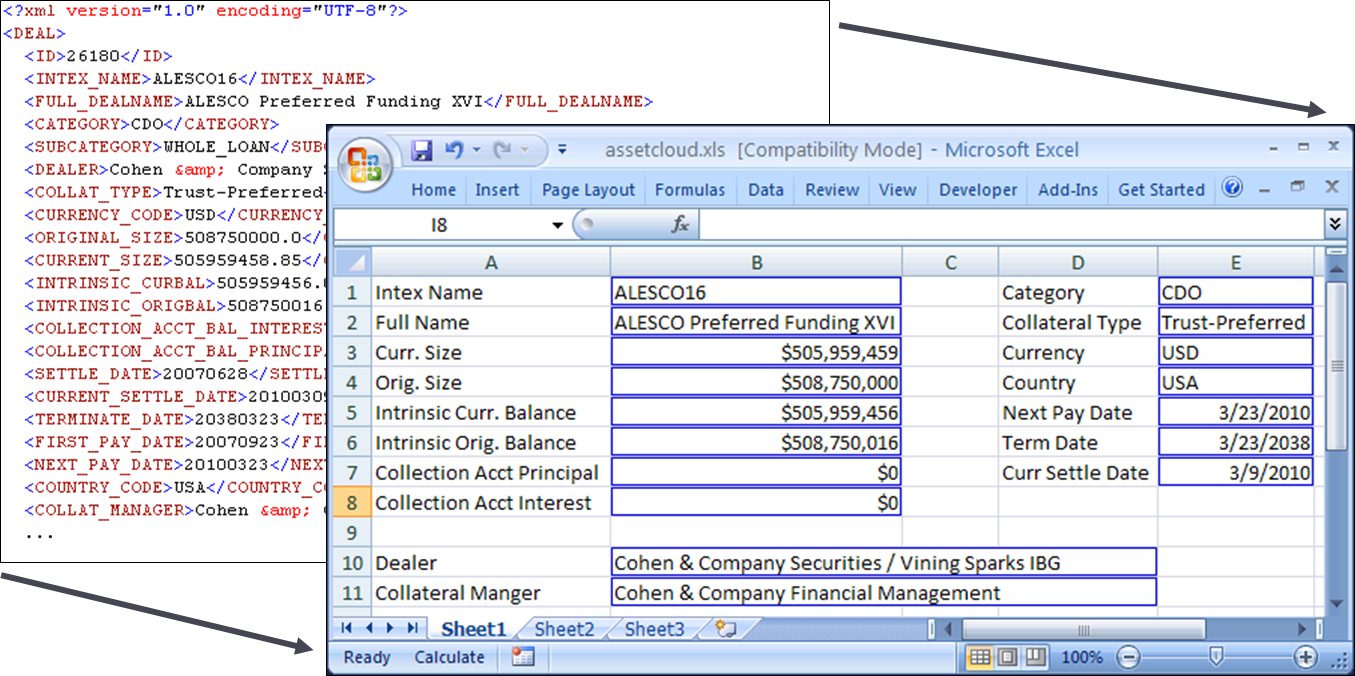Screen dimensions: 1355x676
Task: Click the horizontal scrollbar right arrow
Action: [1303, 629]
